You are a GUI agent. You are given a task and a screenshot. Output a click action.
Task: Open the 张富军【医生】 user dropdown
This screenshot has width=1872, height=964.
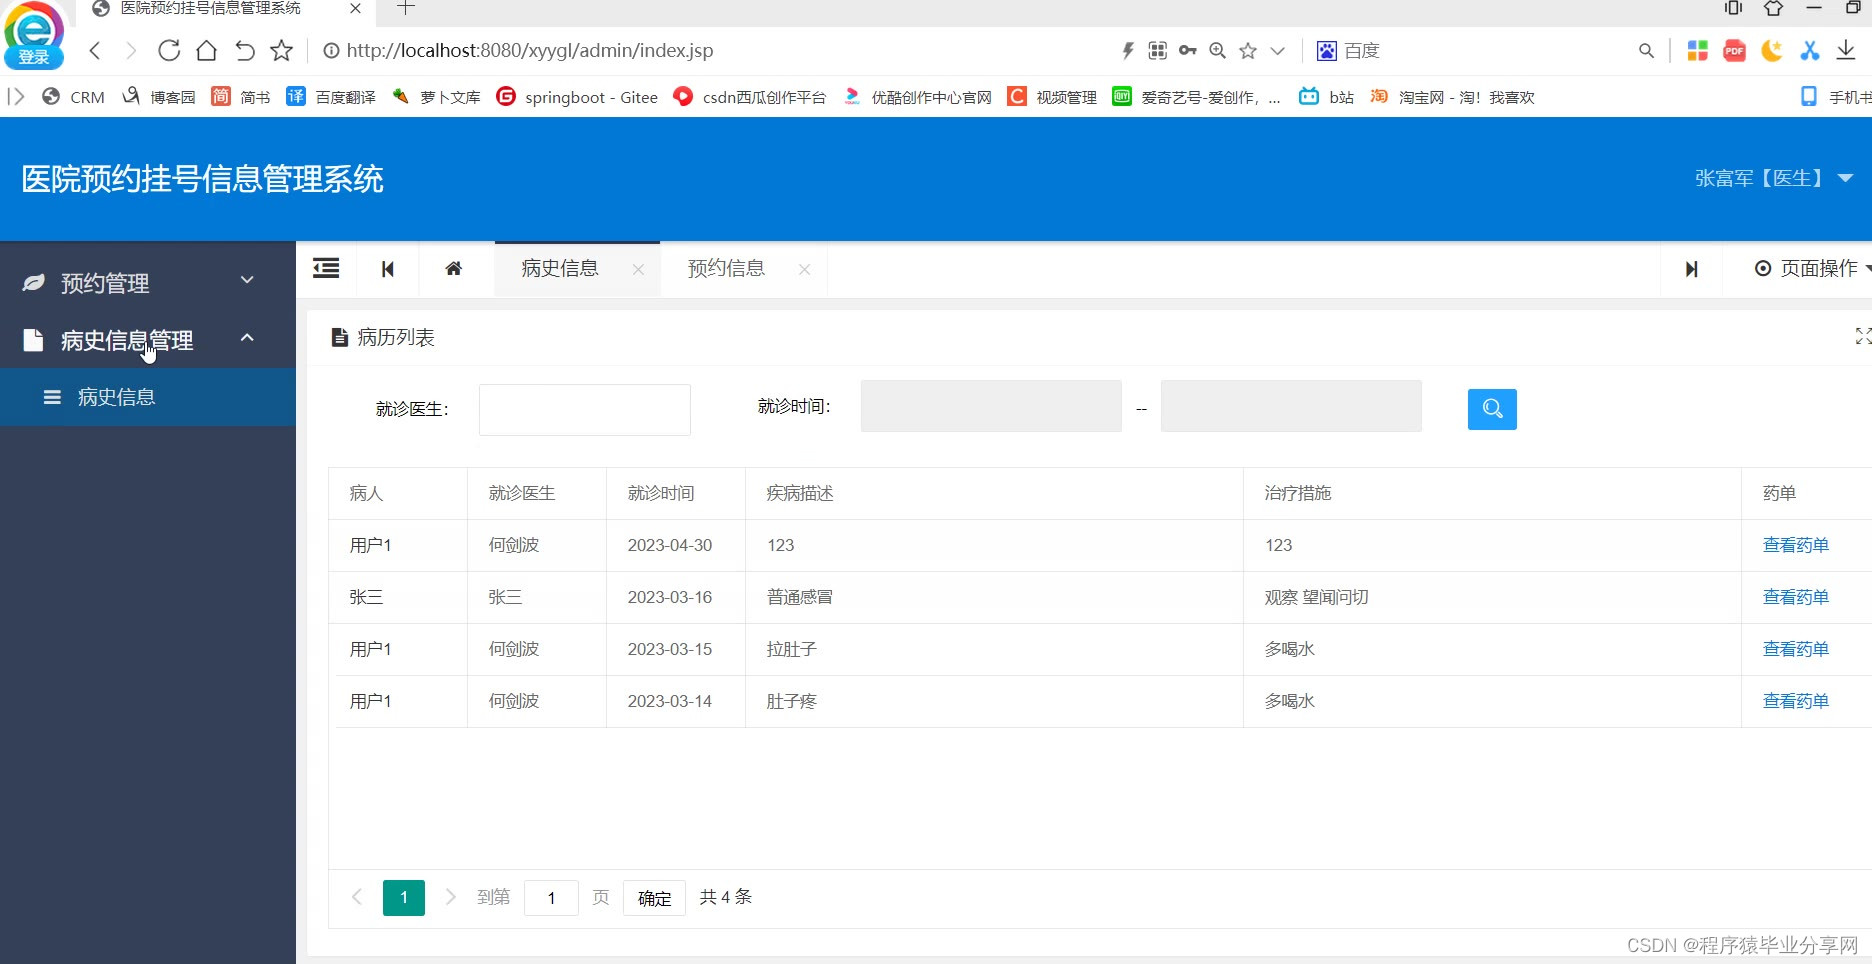point(1774,178)
